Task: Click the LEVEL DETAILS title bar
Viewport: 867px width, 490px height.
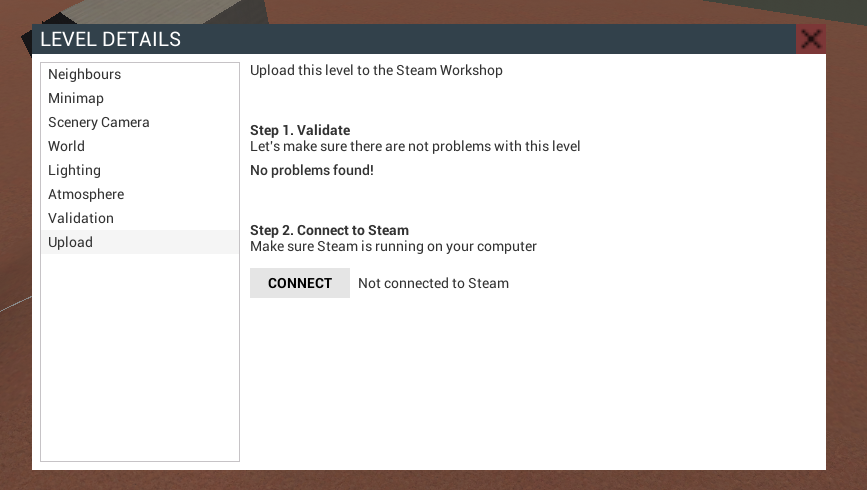Action: coord(414,39)
